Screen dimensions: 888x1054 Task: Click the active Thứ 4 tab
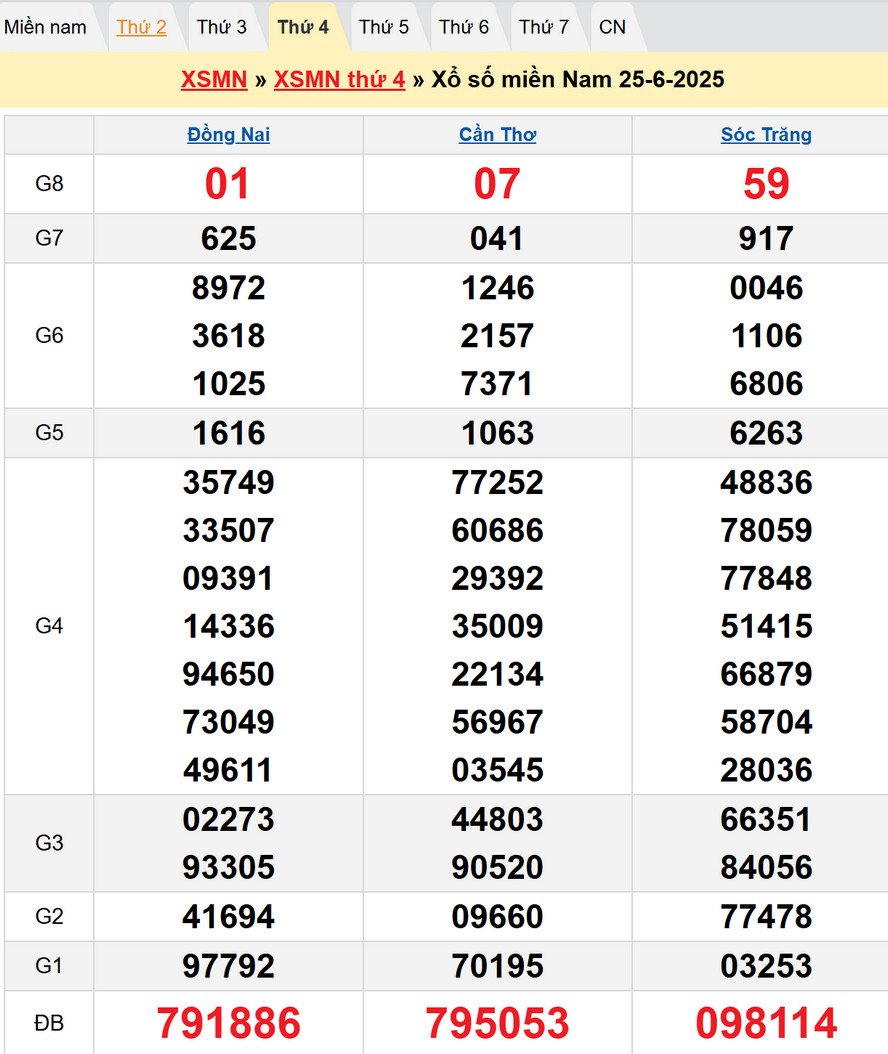pyautogui.click(x=303, y=27)
